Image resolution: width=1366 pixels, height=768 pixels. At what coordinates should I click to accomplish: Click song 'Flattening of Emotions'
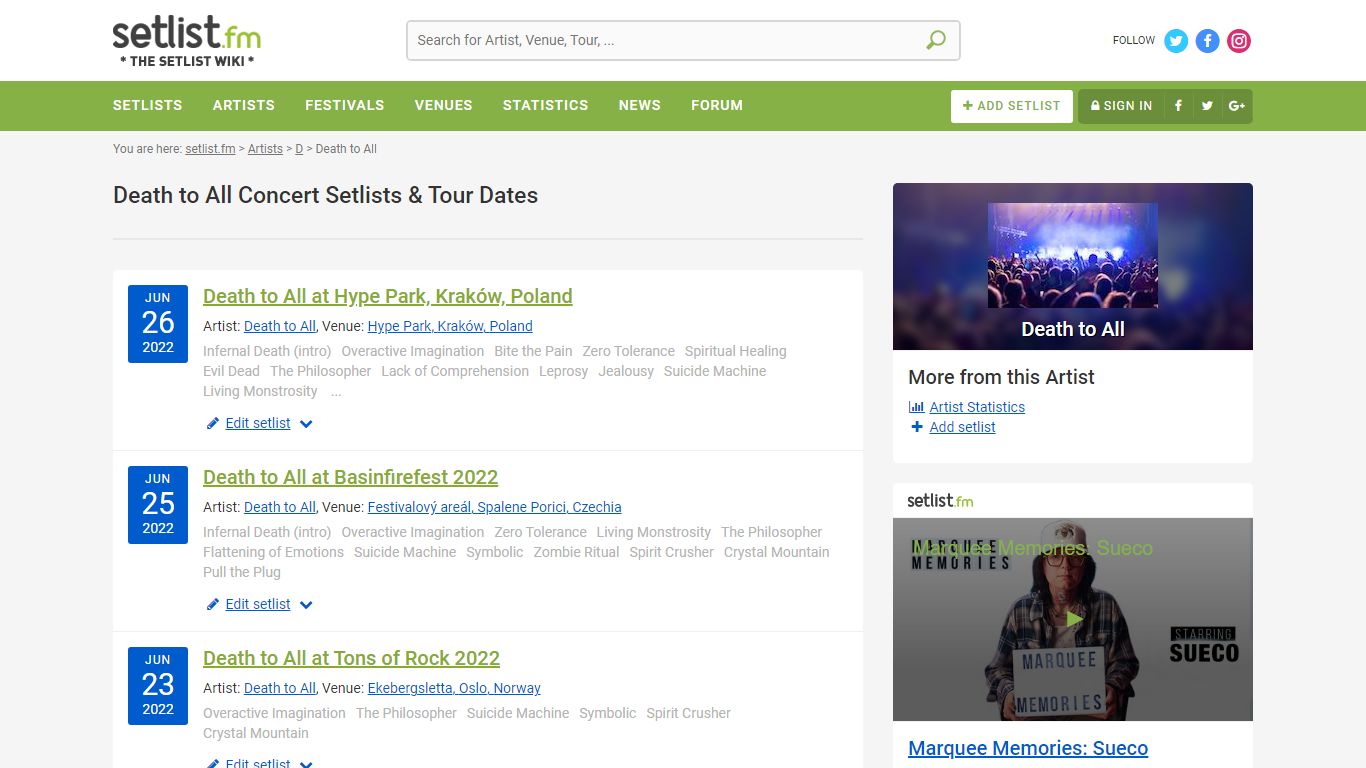click(x=273, y=552)
